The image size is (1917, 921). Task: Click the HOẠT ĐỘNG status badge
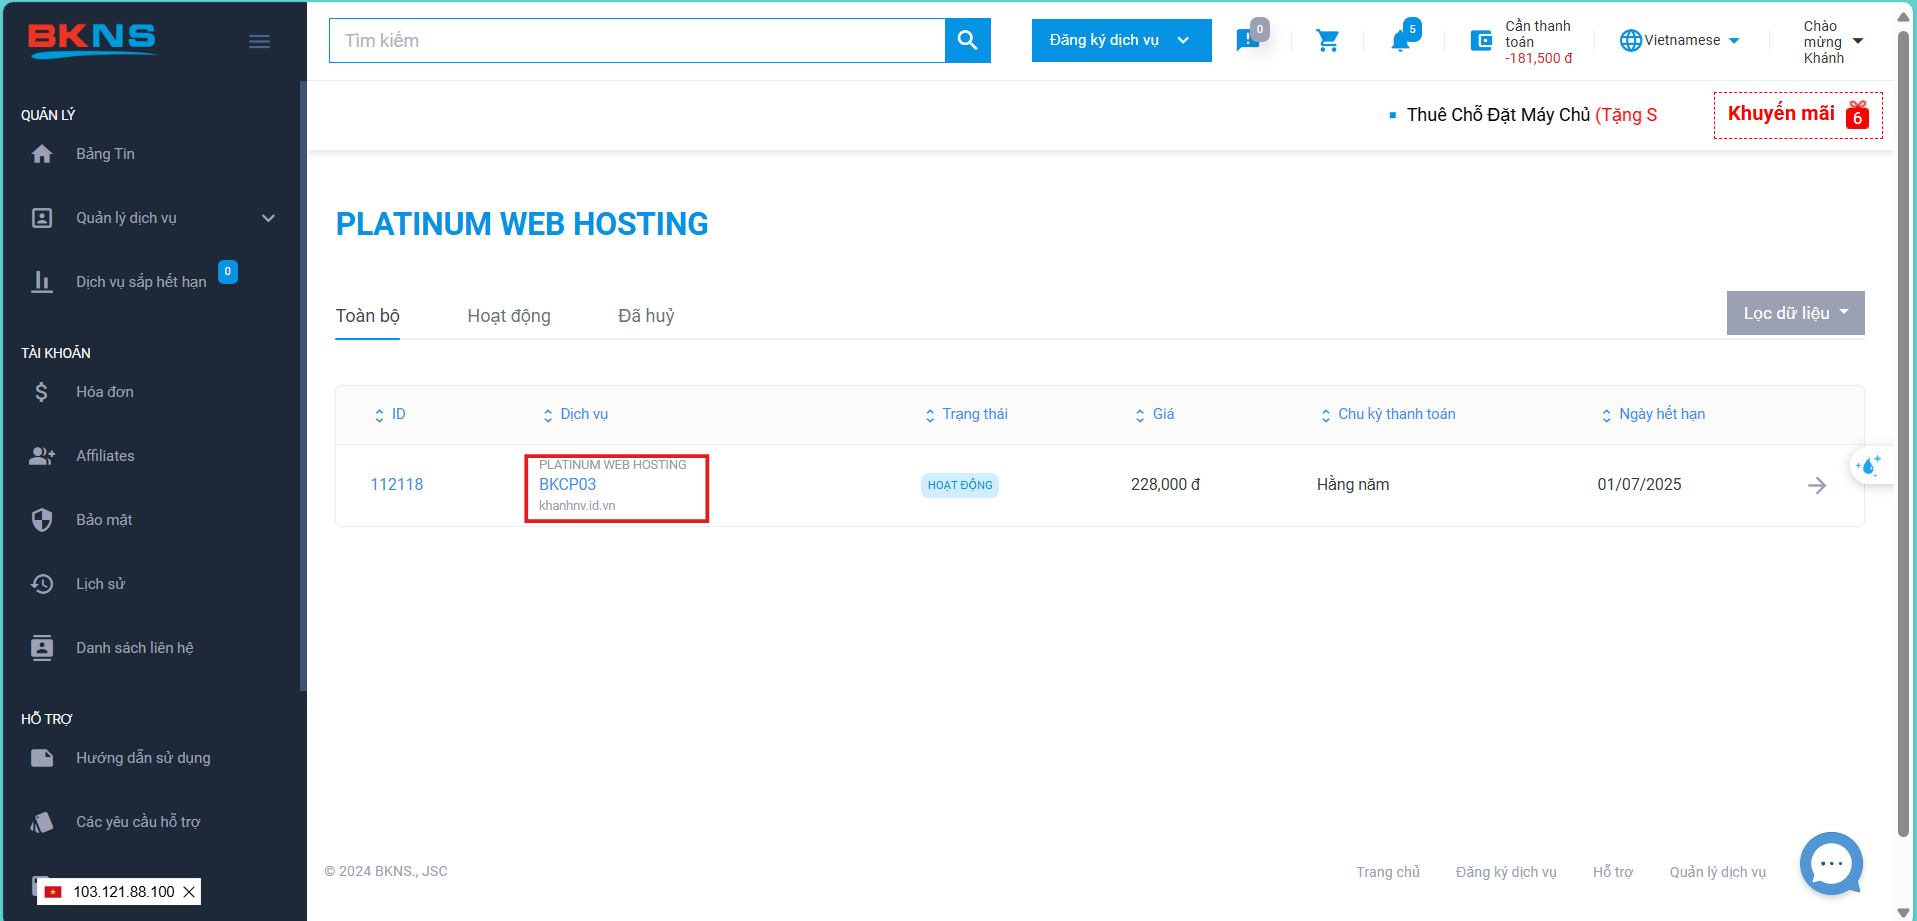click(x=960, y=485)
